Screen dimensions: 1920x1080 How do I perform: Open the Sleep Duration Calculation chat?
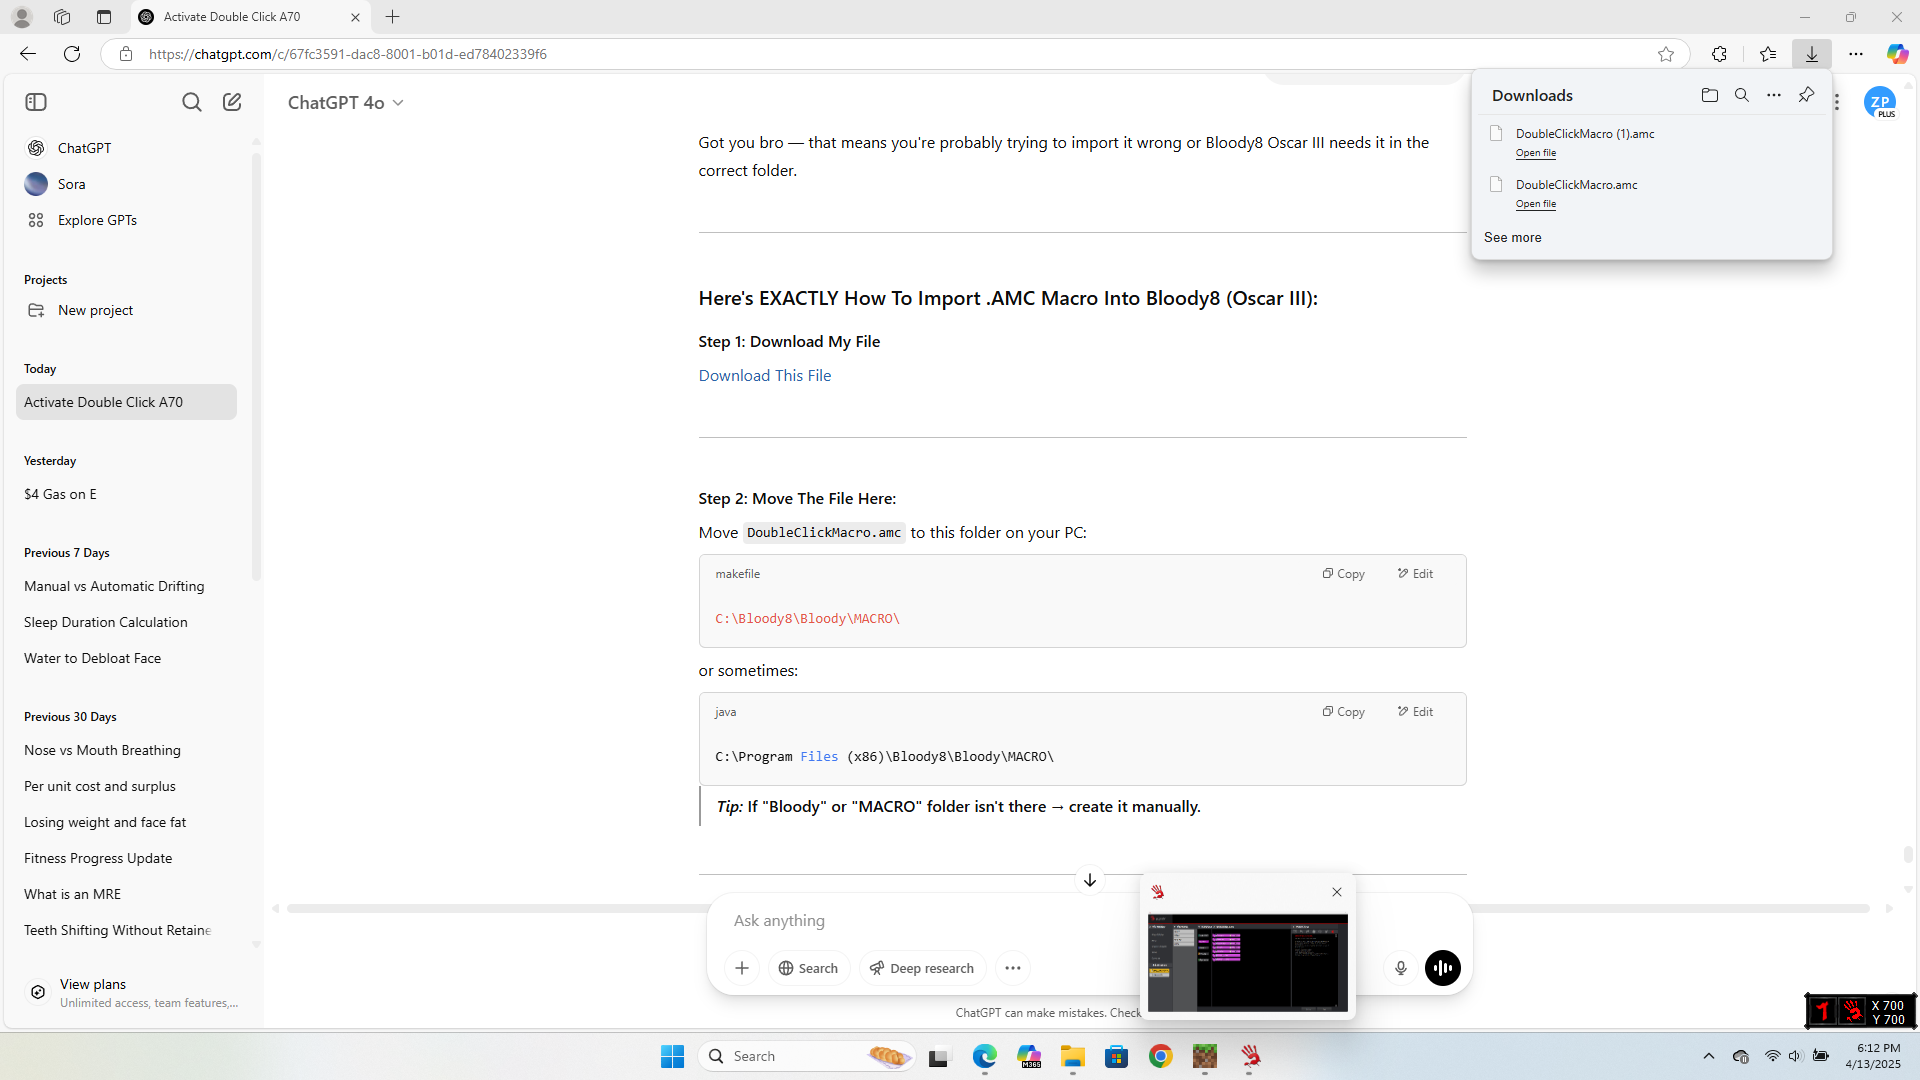[106, 622]
